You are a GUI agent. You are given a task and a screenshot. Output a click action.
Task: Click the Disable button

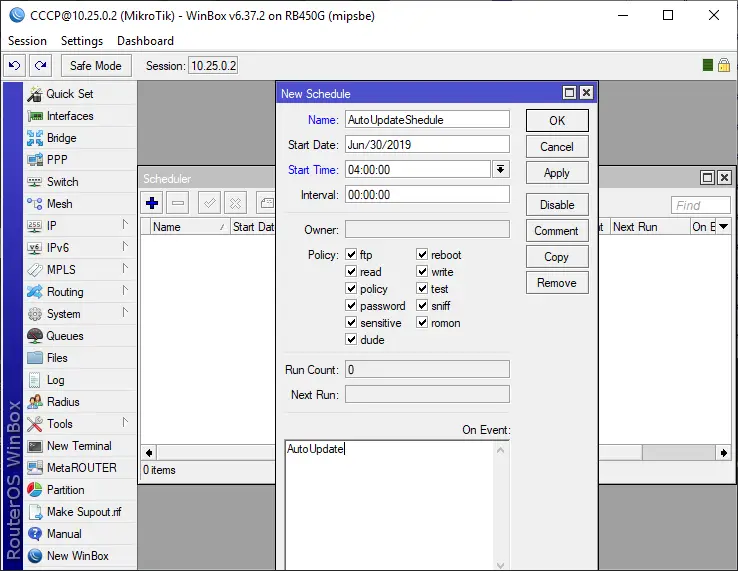(x=557, y=205)
